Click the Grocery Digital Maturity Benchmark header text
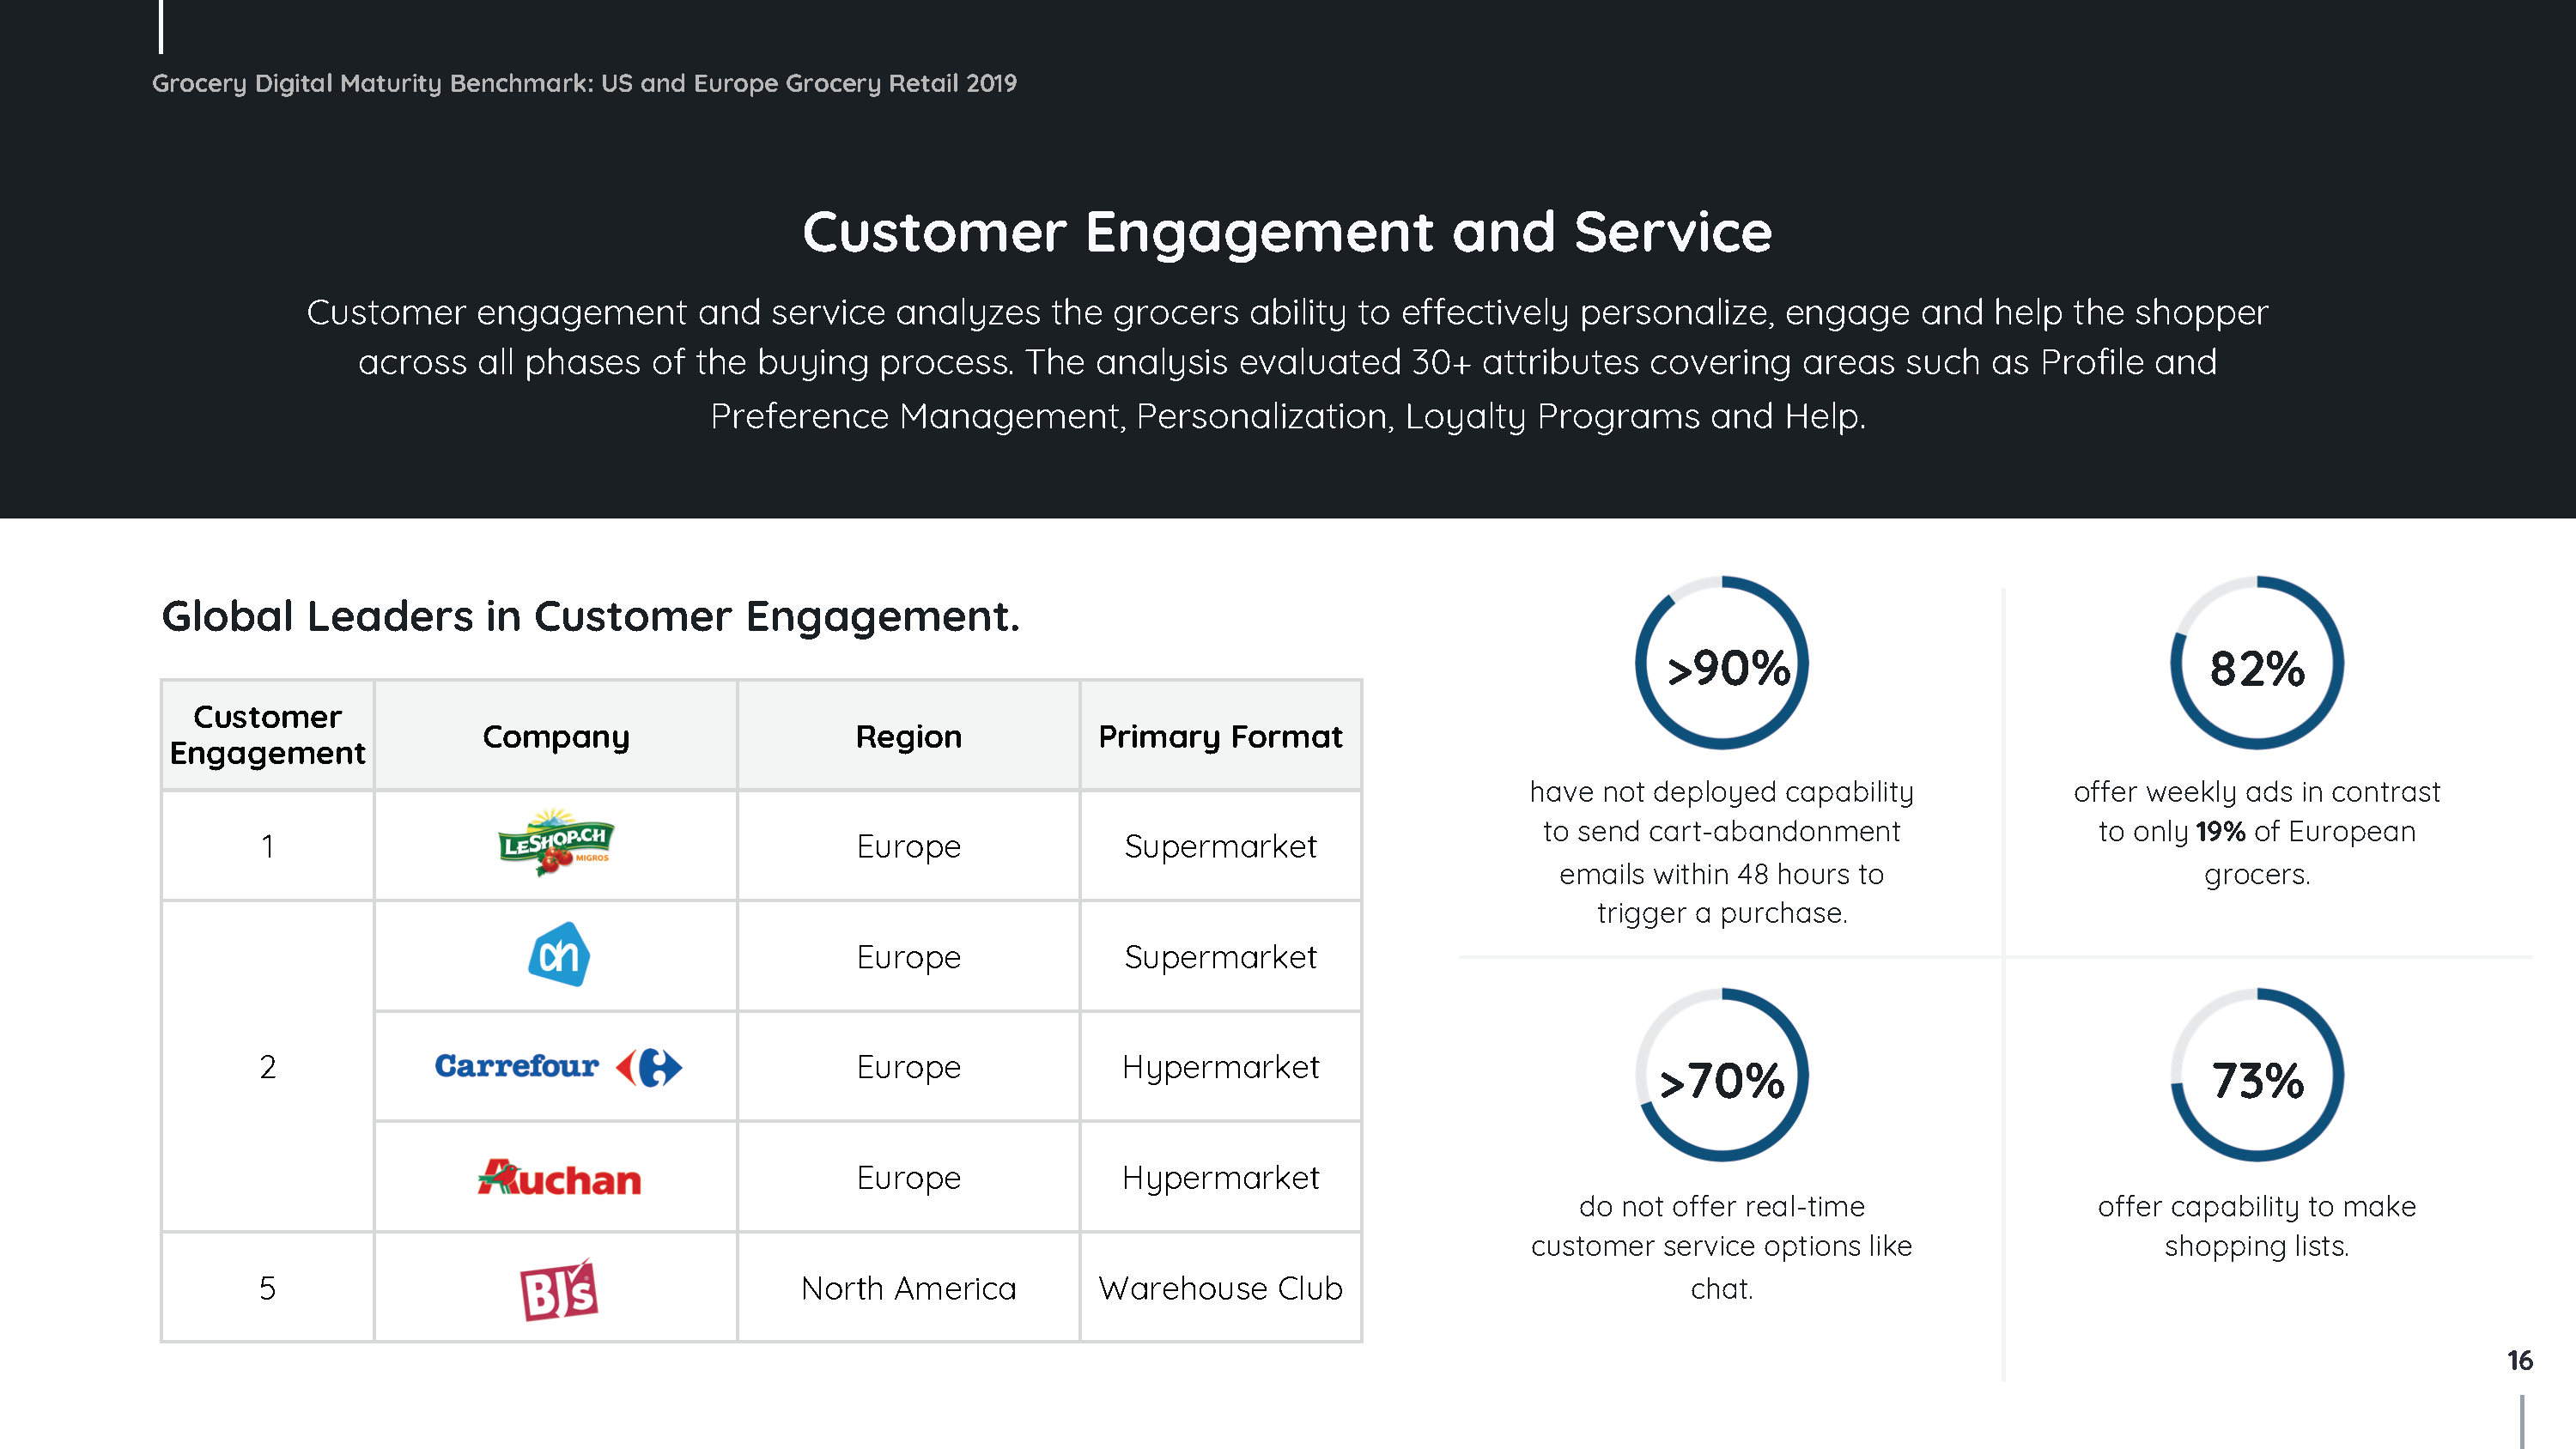Screen dimensions: 2576x1449 click(x=584, y=83)
